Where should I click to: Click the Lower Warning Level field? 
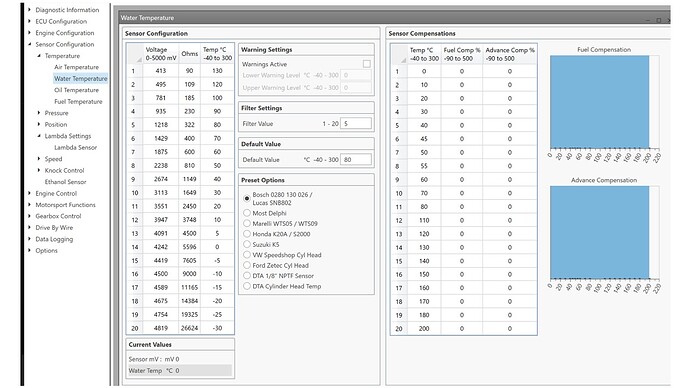[x=356, y=75]
